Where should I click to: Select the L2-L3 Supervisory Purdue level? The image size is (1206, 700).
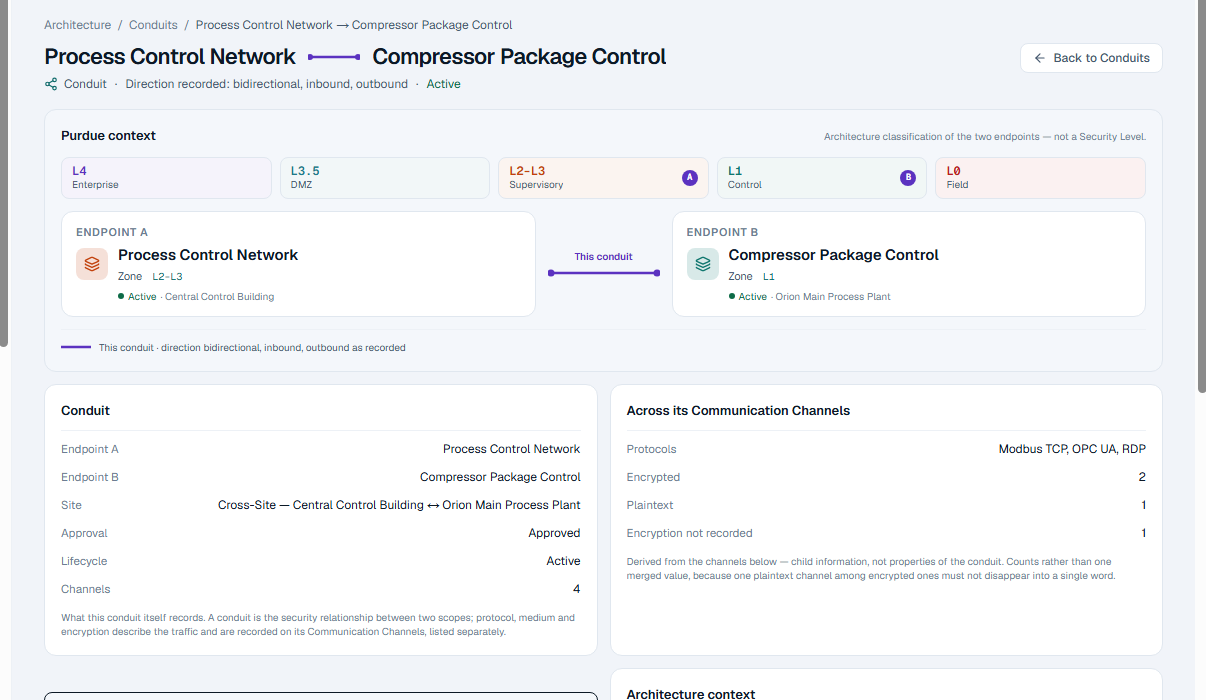(603, 178)
